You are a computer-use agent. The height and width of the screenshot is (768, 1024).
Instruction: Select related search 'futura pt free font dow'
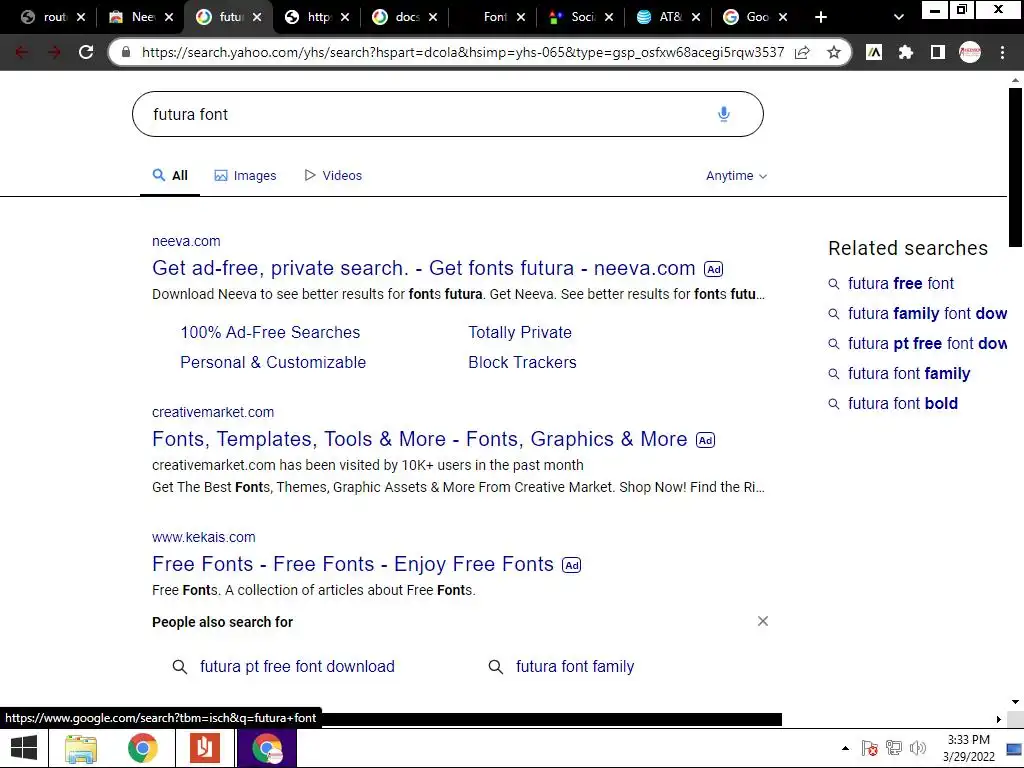pyautogui.click(x=927, y=344)
